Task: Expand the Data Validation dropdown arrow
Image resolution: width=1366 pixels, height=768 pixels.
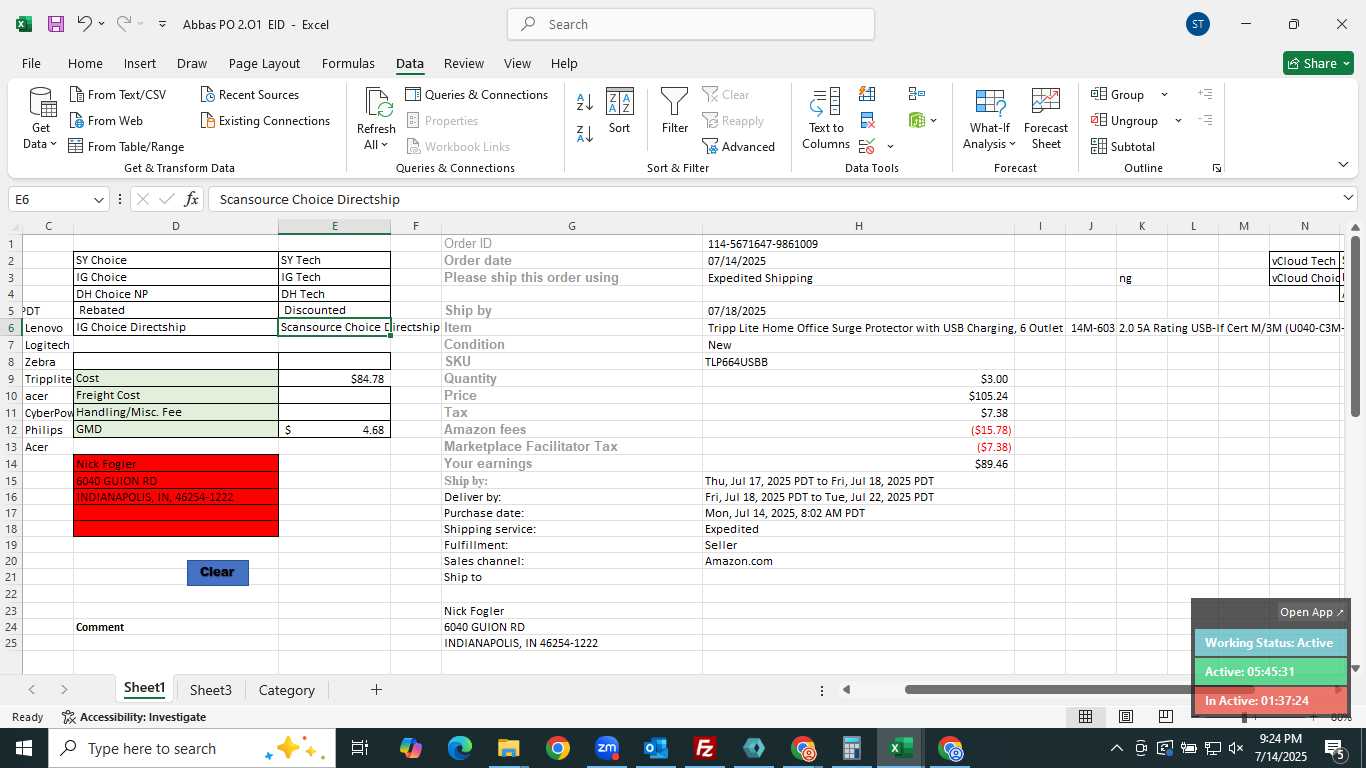Action: pyautogui.click(x=890, y=147)
